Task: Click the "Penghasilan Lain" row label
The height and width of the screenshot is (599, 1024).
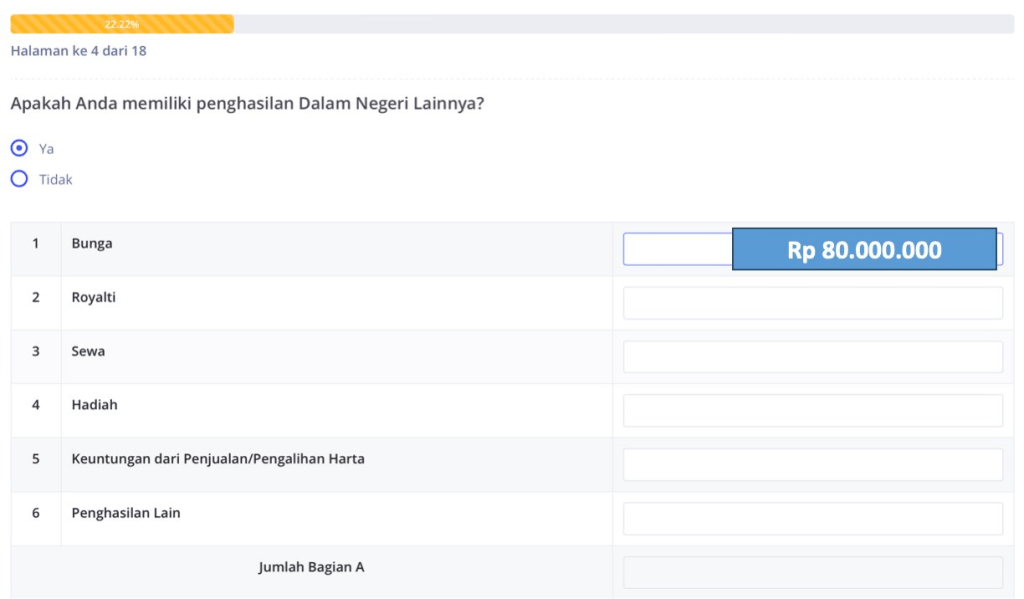Action: [x=126, y=514]
